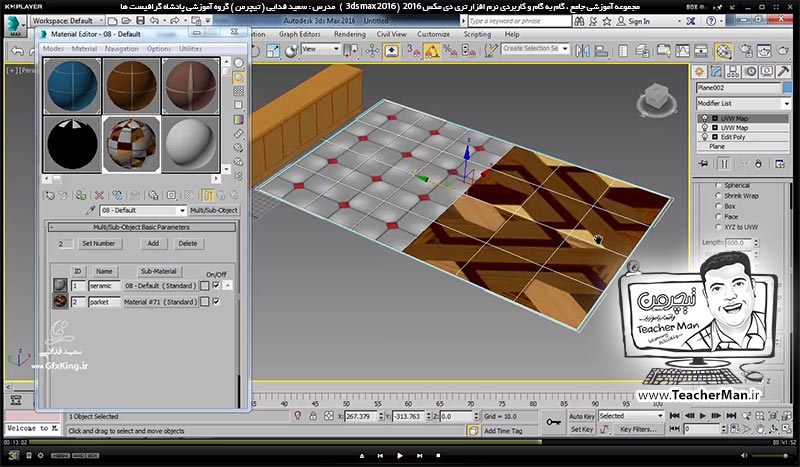The image size is (800, 467).
Task: Toggle On/Off checkbox for parket sub-material
Action: 216,302
